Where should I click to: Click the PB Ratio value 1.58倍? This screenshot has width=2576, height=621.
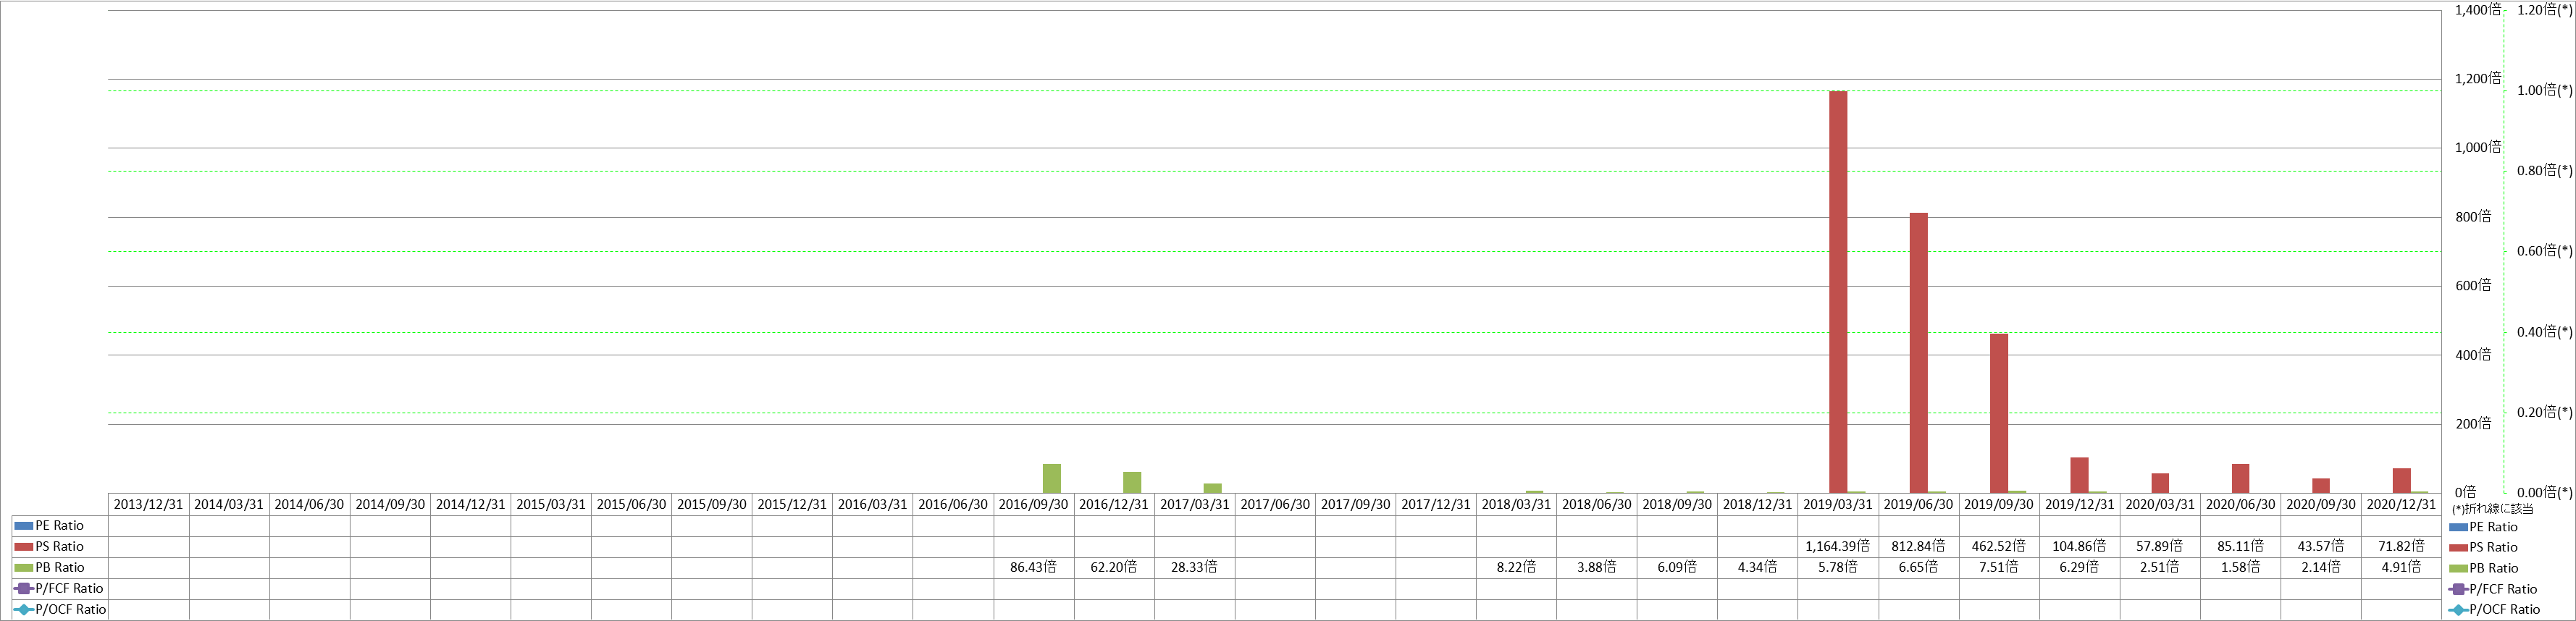[x=2240, y=567]
